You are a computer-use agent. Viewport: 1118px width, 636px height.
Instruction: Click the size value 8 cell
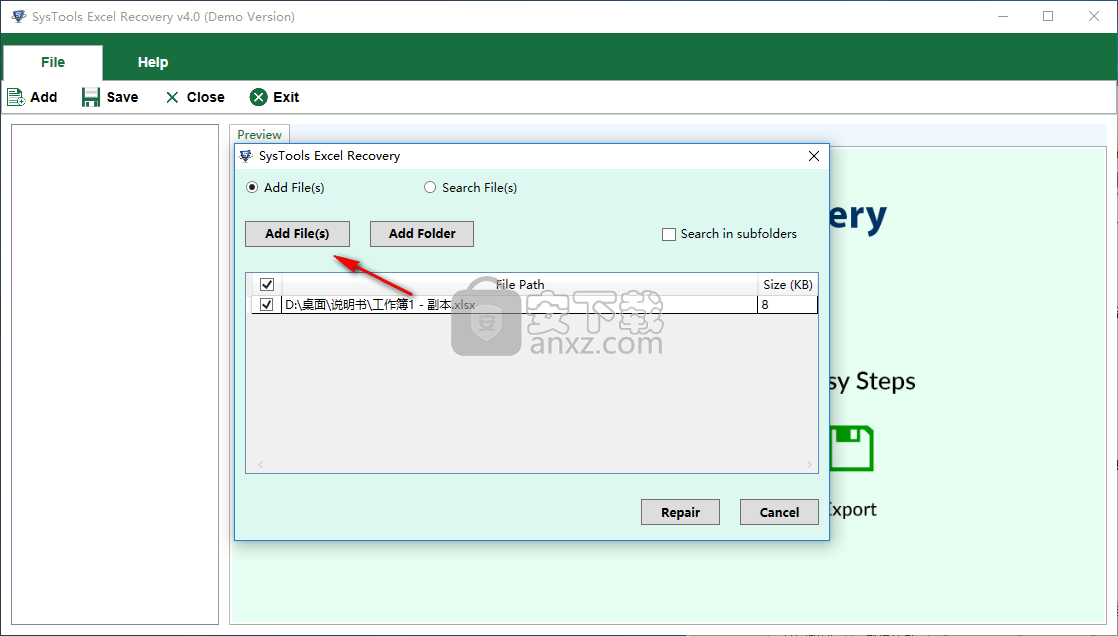click(x=788, y=304)
